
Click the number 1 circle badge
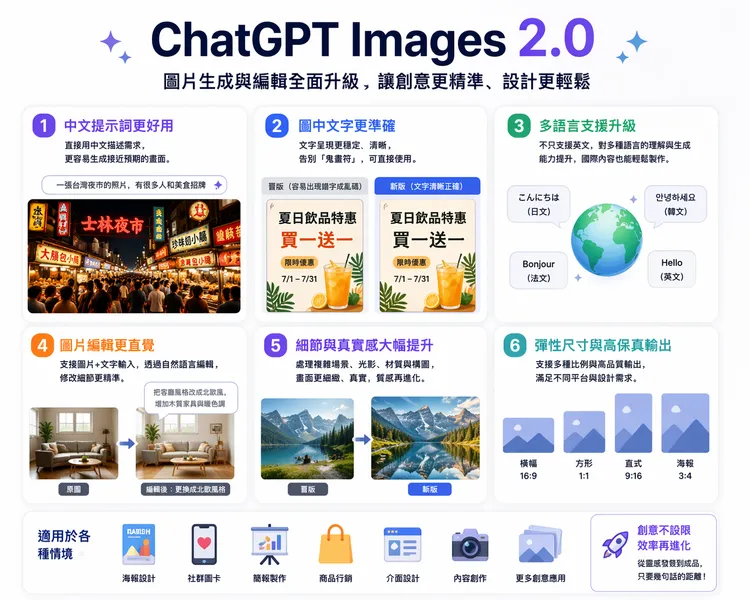coord(44,126)
